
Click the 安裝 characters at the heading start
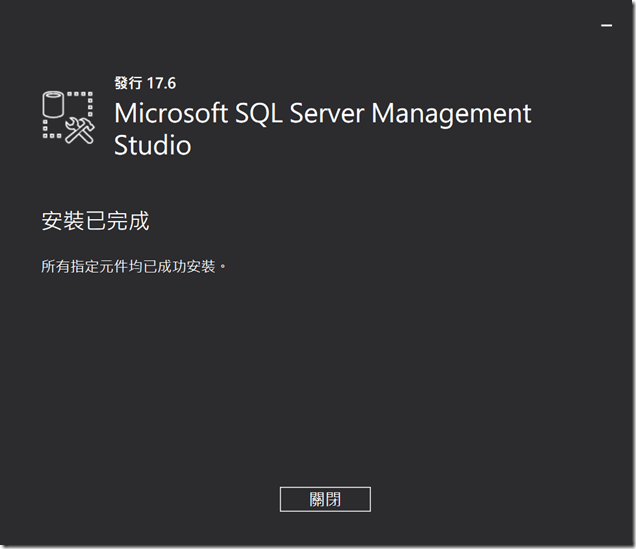tap(63, 221)
